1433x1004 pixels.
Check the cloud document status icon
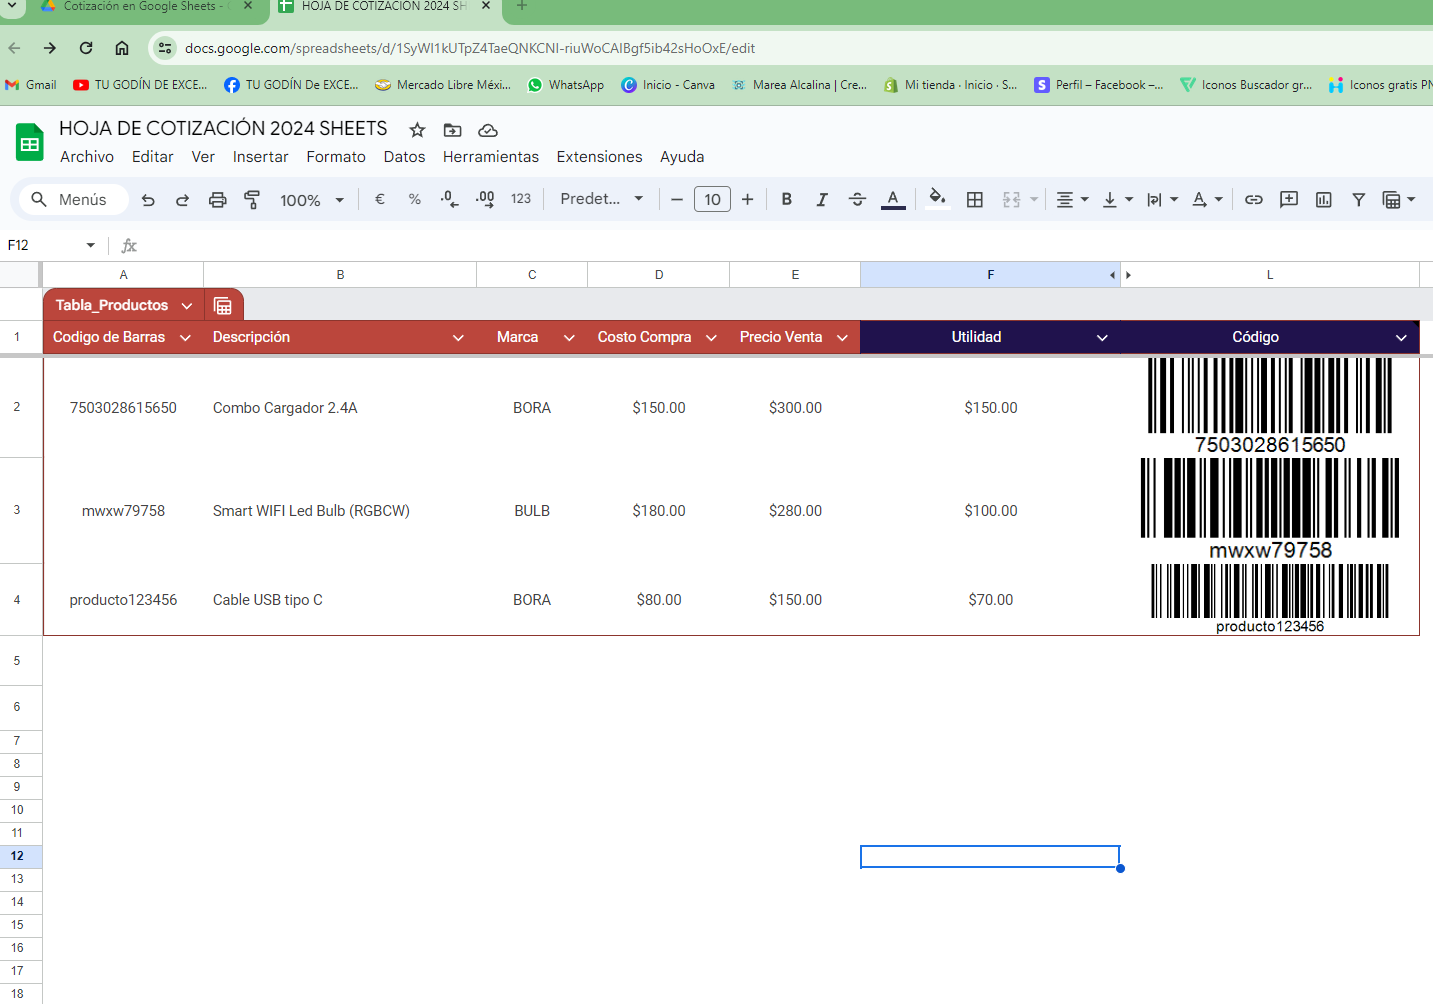click(488, 130)
